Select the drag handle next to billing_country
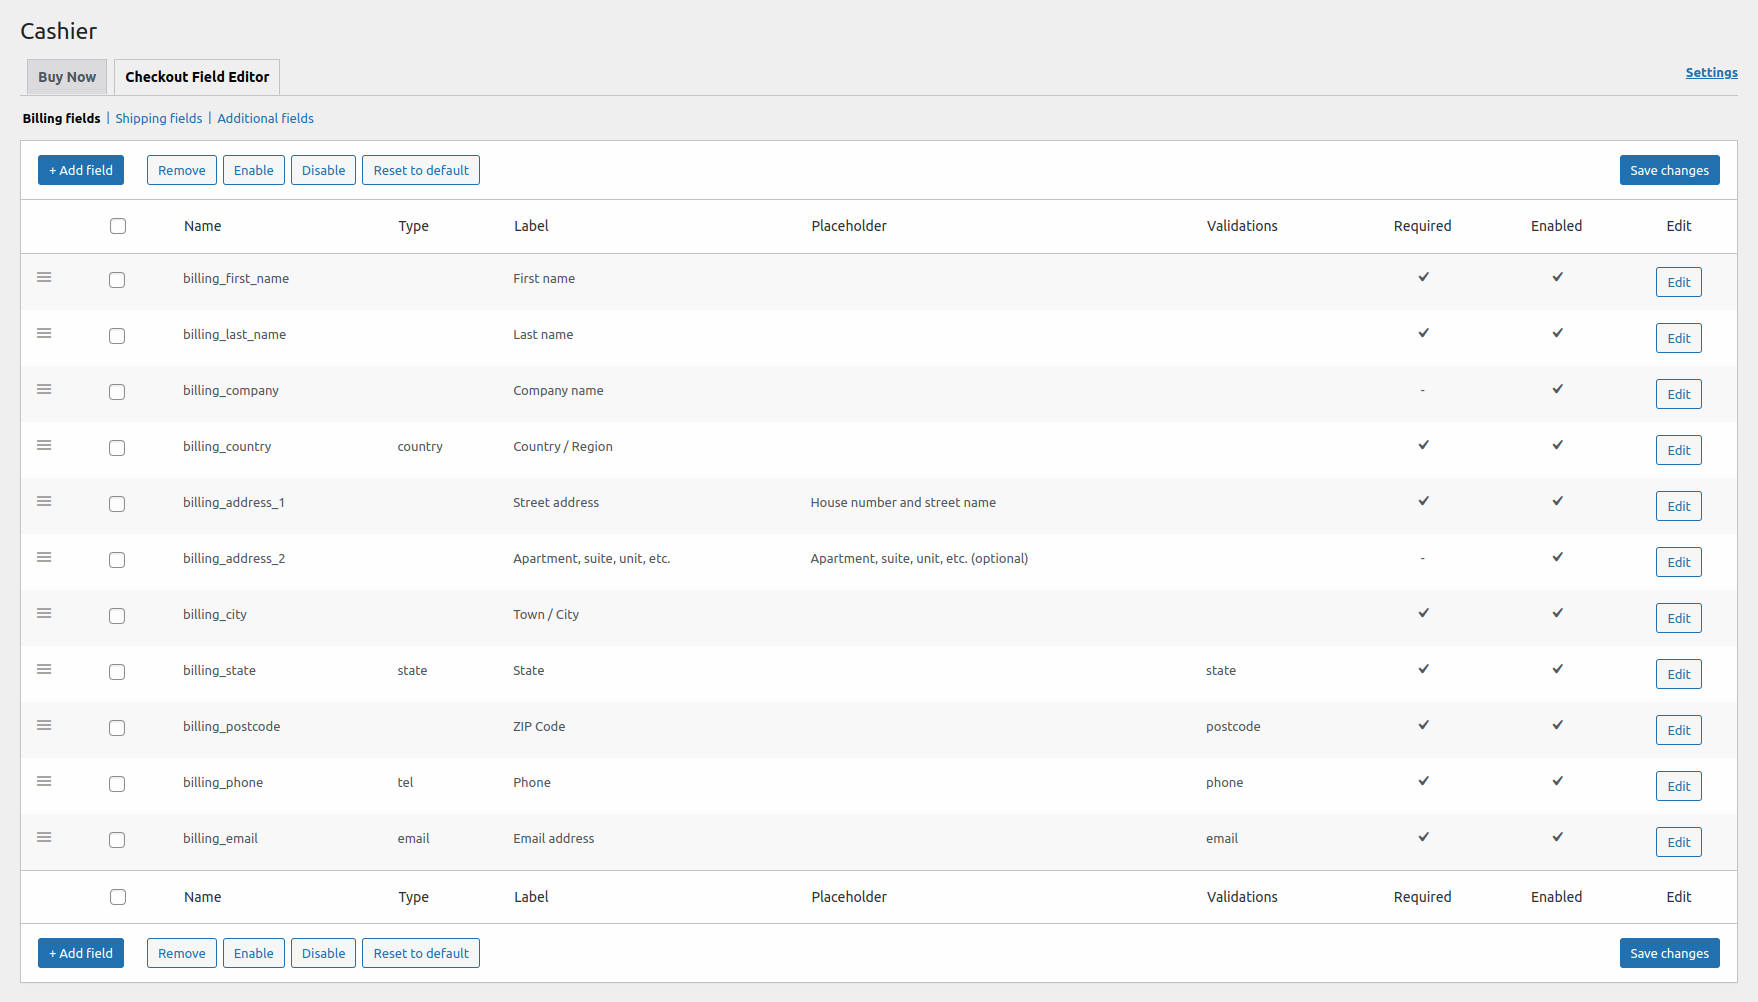The width and height of the screenshot is (1758, 1002). tap(44, 445)
